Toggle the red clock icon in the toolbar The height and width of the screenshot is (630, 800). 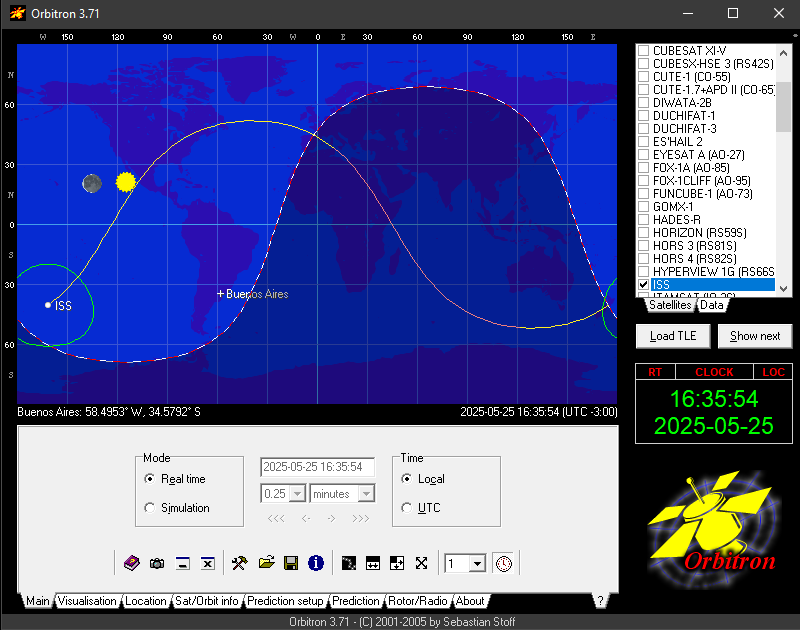pyautogui.click(x=503, y=564)
